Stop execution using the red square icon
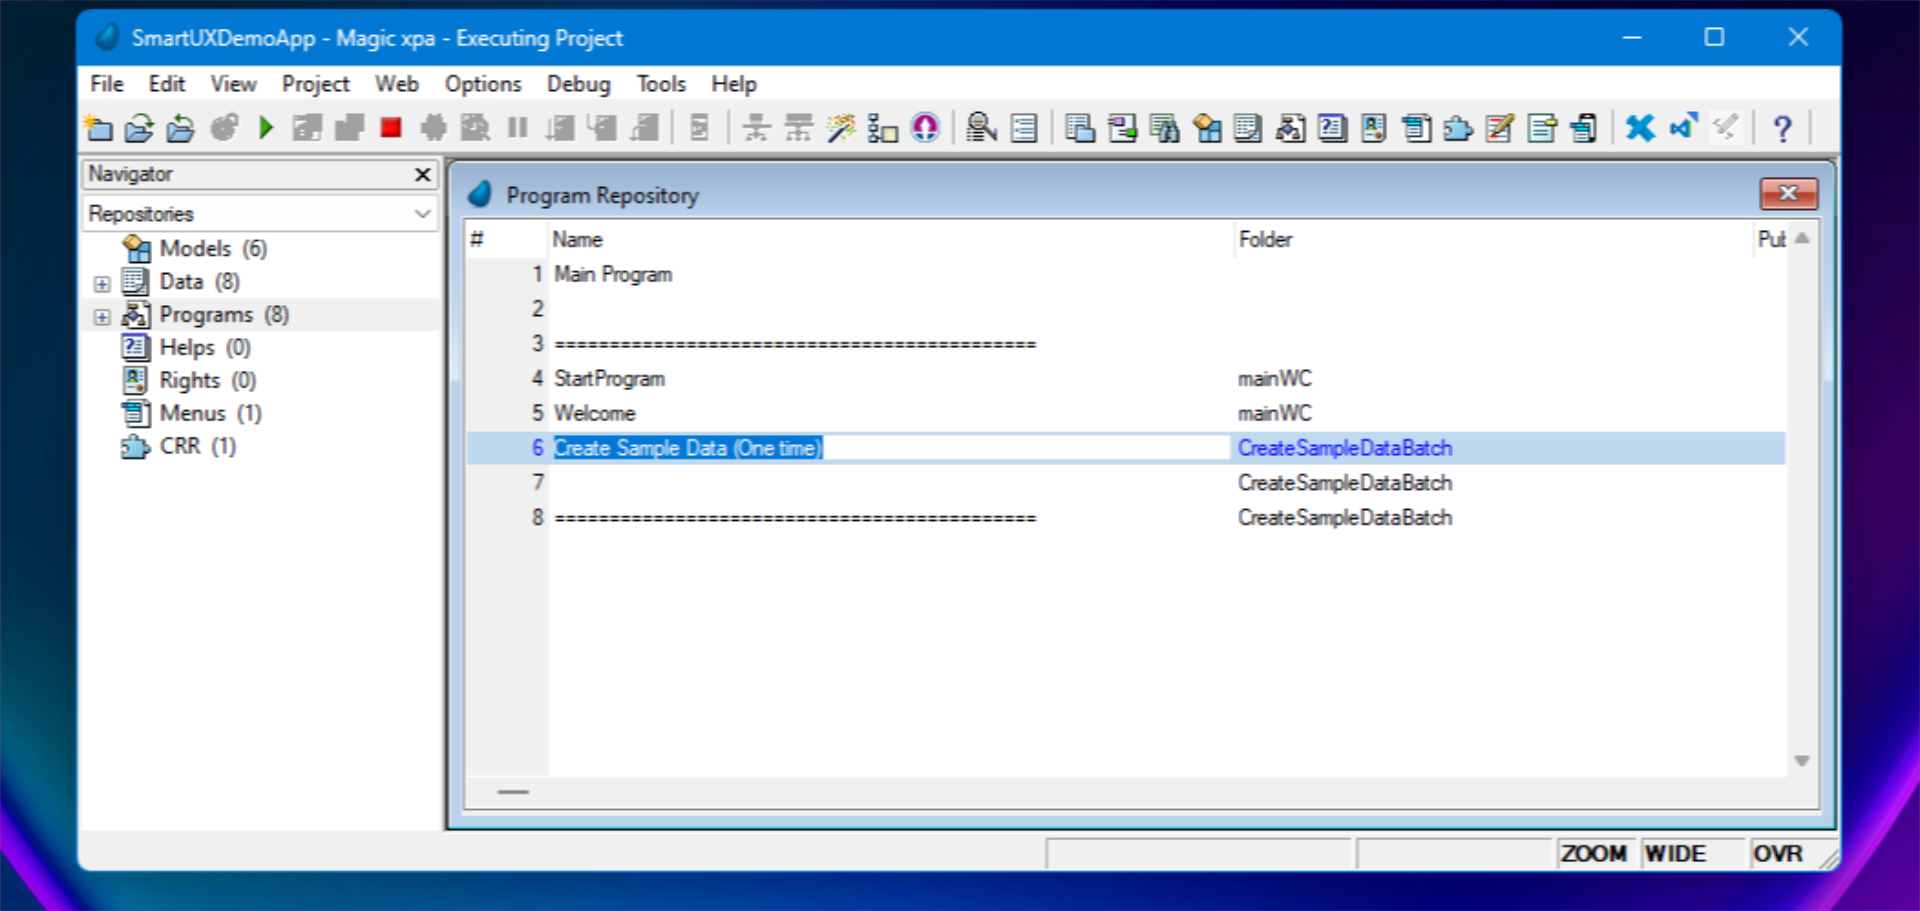This screenshot has height=911, width=1920. 390,128
